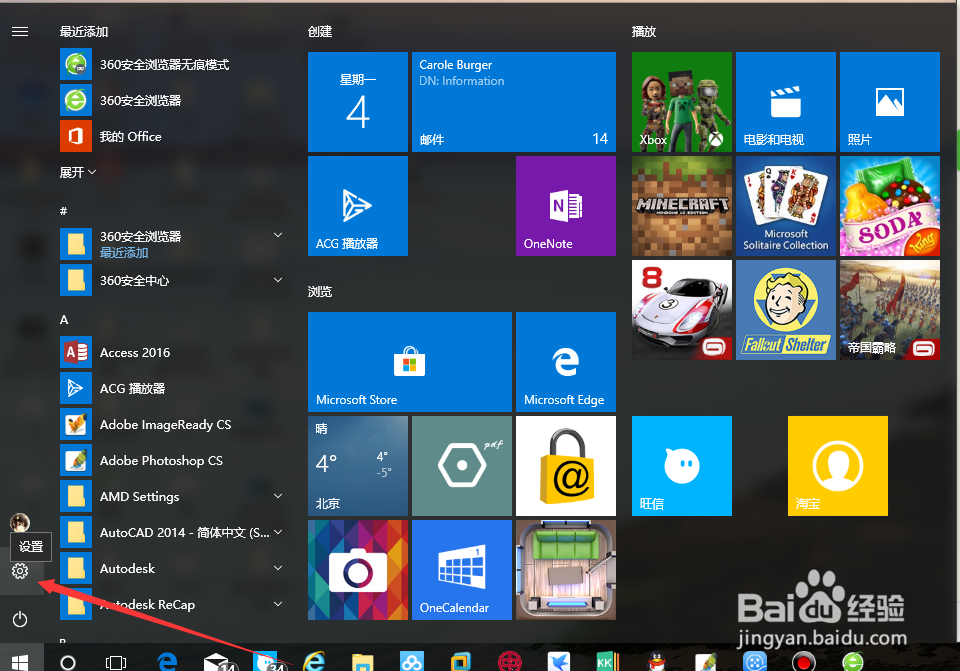Launch the Minecraft tile

(681, 206)
